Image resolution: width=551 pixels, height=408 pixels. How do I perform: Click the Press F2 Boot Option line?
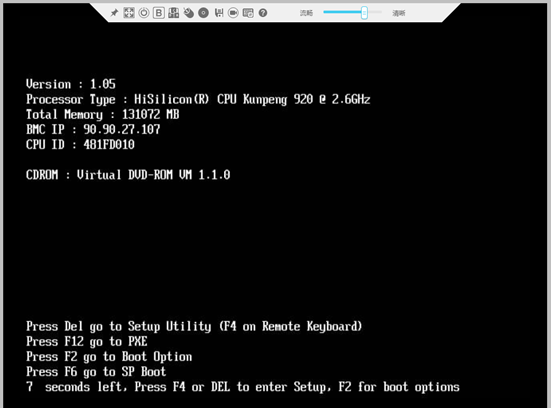(x=109, y=357)
